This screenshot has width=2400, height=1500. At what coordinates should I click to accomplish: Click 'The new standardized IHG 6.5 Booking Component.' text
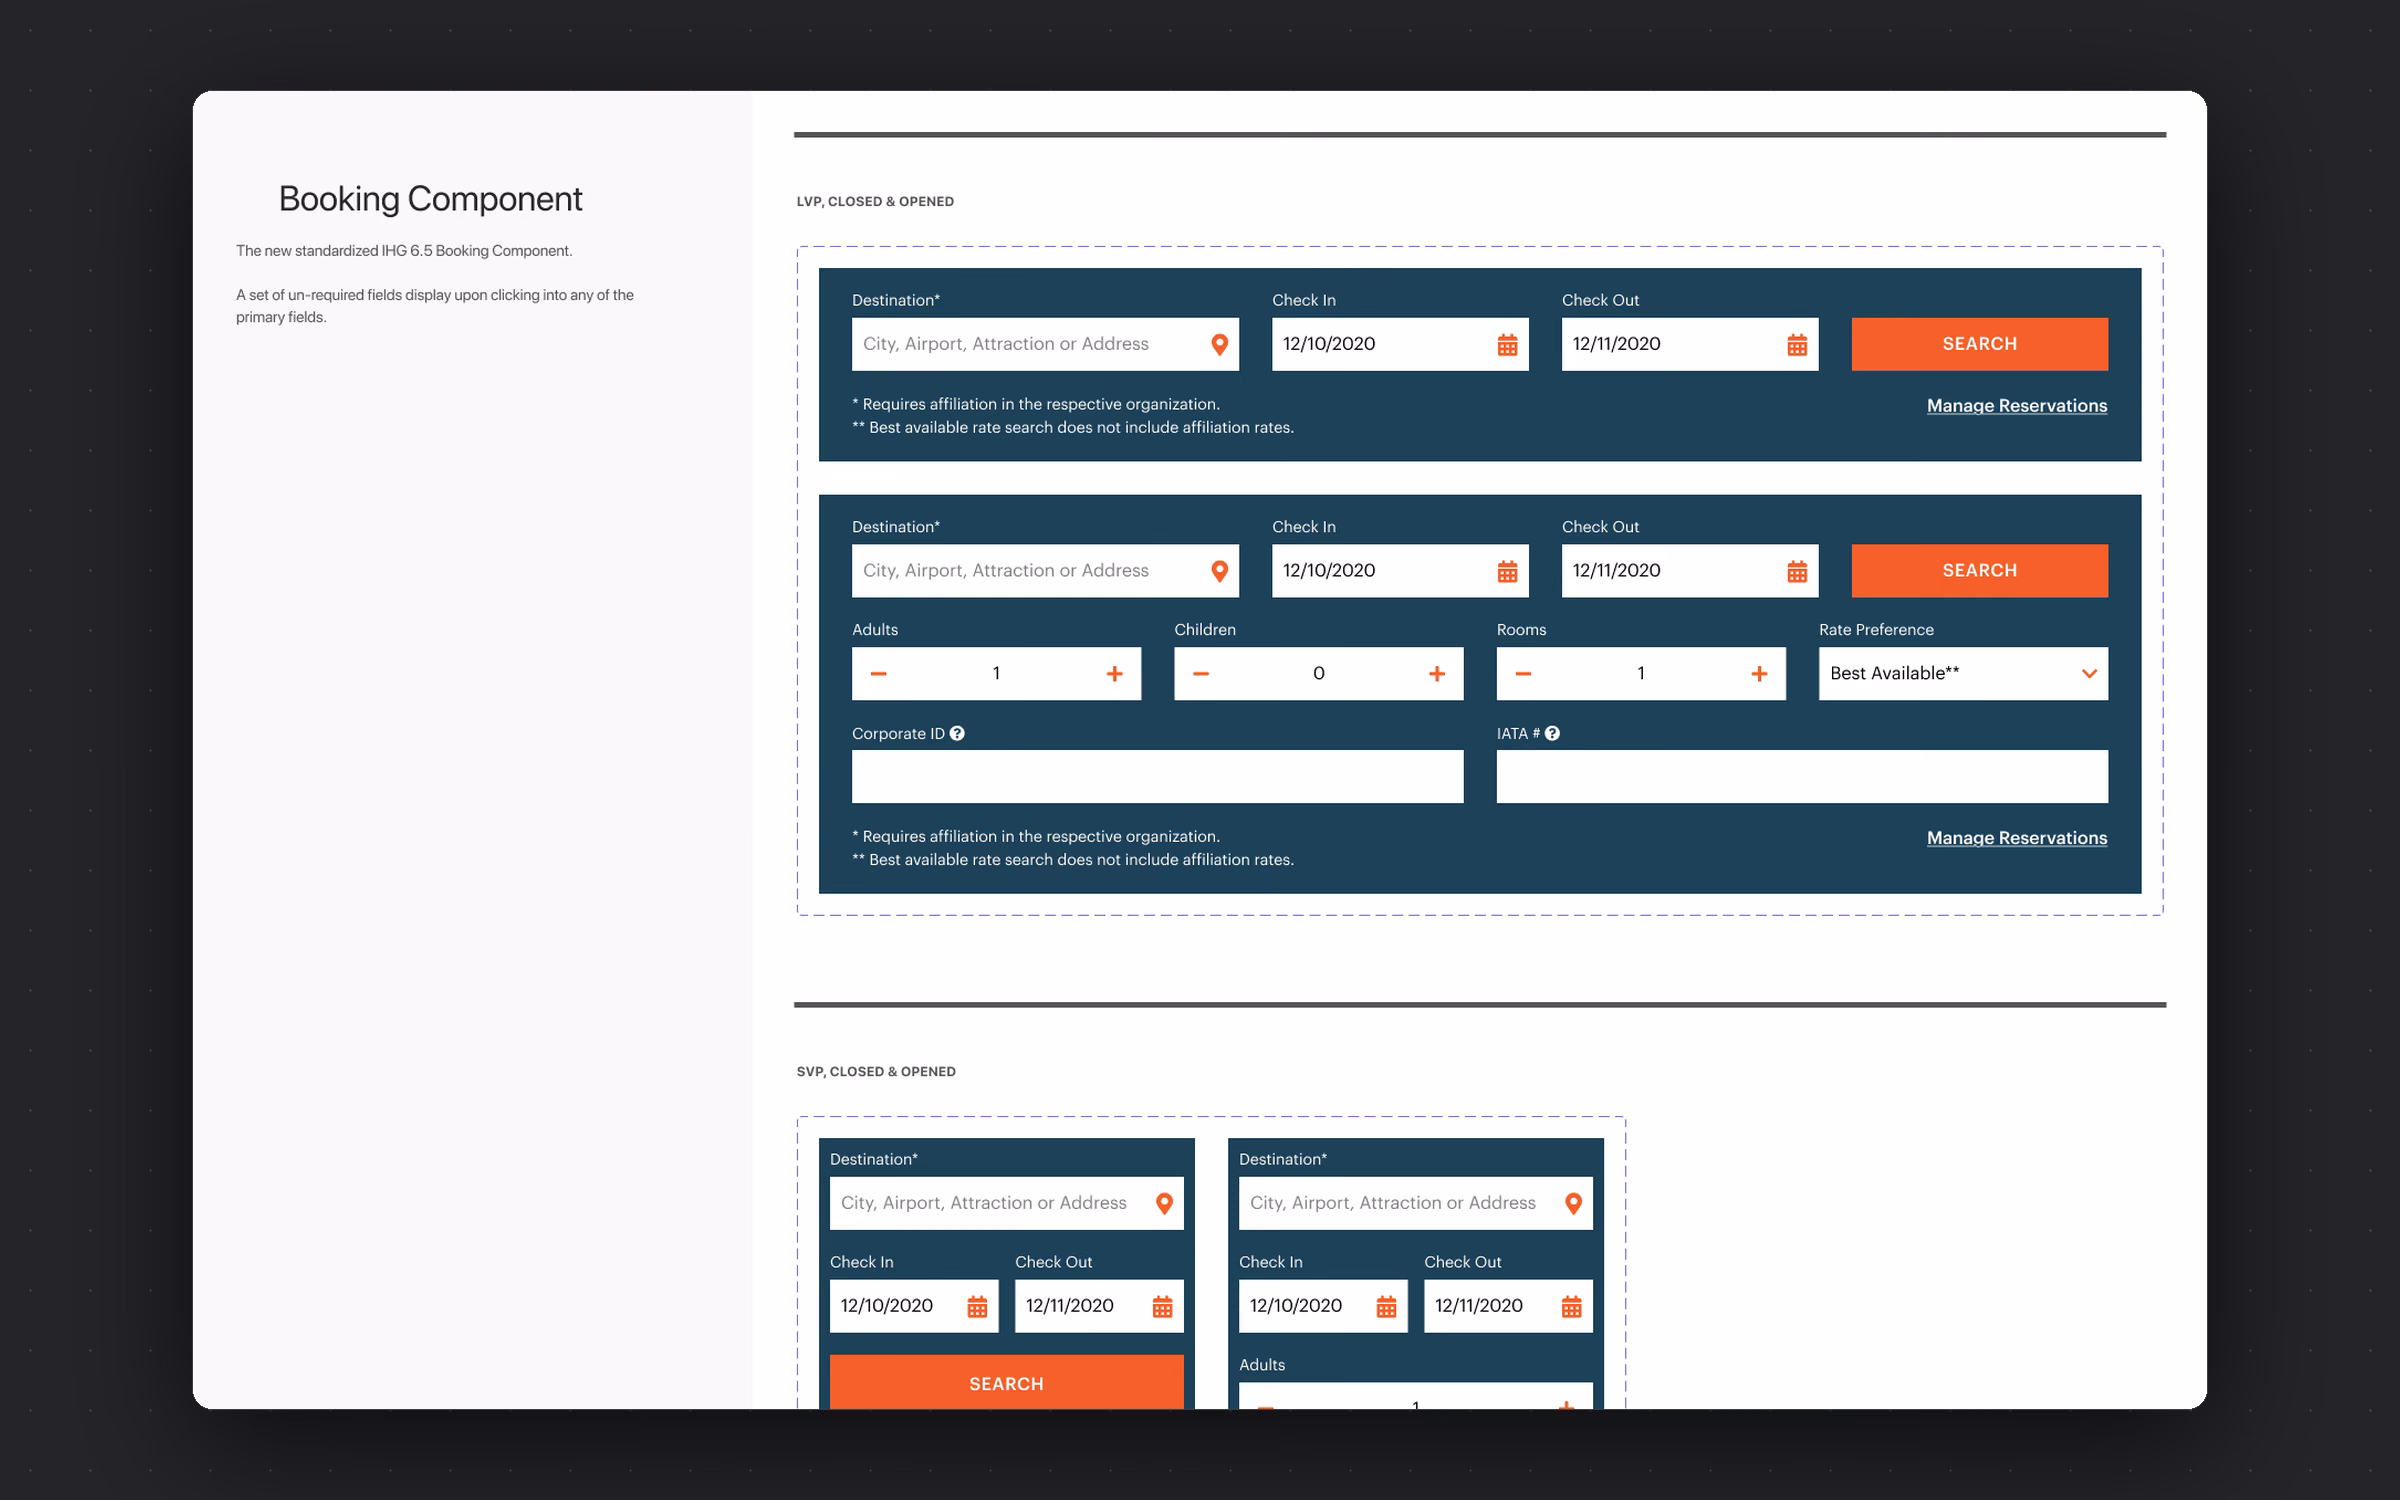404,251
